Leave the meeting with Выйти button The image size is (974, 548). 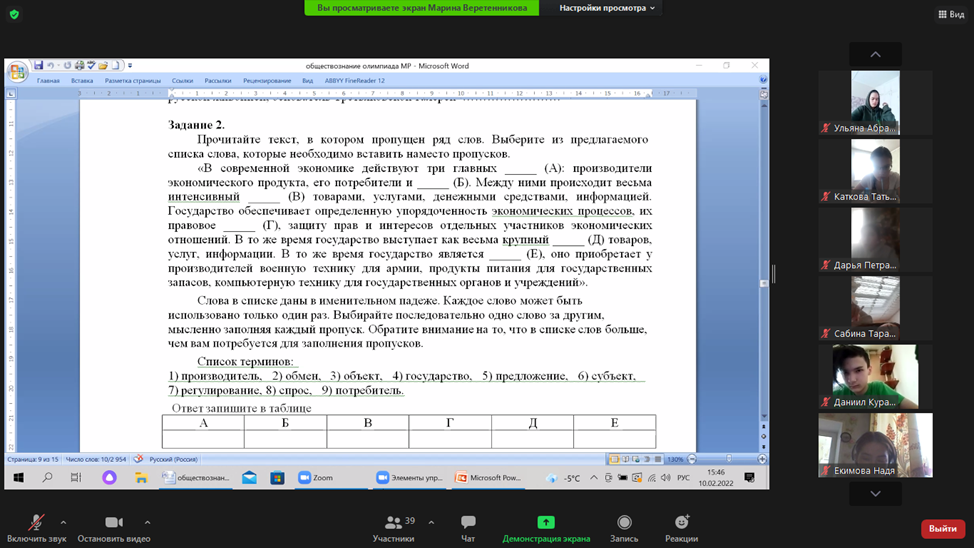942,528
